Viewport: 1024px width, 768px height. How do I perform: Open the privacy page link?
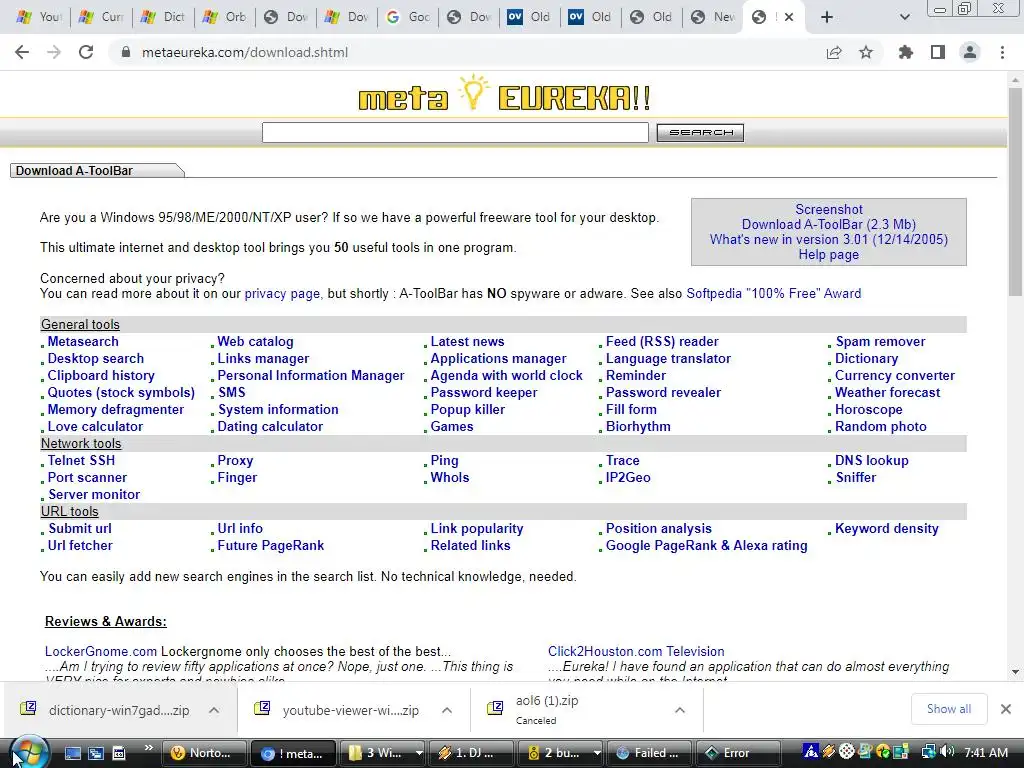[x=282, y=294]
